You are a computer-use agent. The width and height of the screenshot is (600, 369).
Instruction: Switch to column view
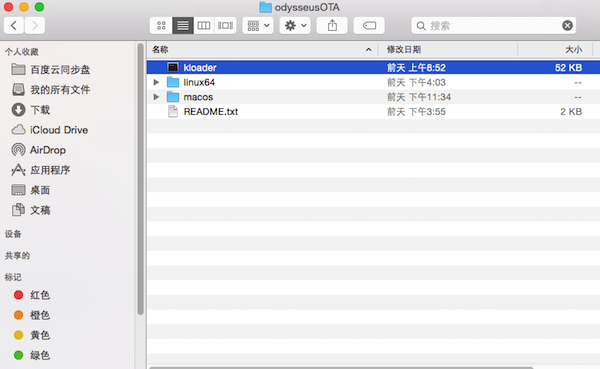coord(204,26)
